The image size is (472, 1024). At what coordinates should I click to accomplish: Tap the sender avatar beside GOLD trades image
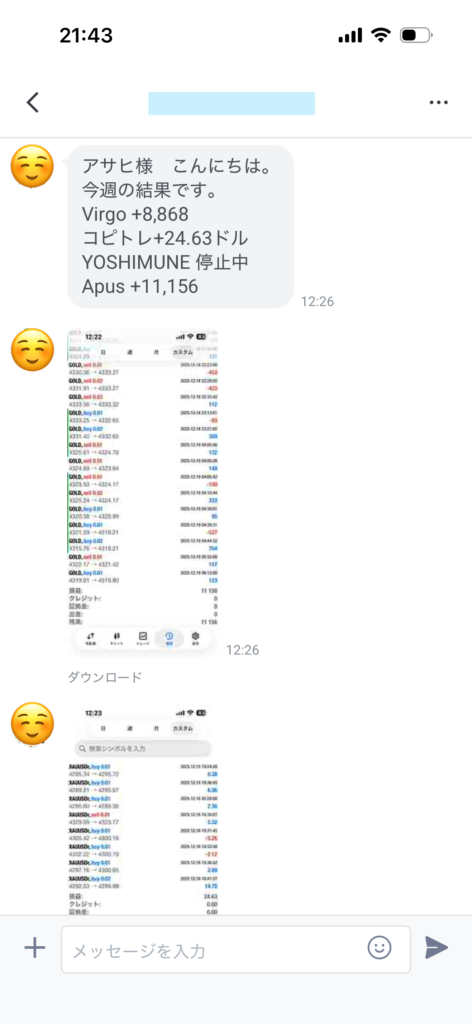[33, 350]
